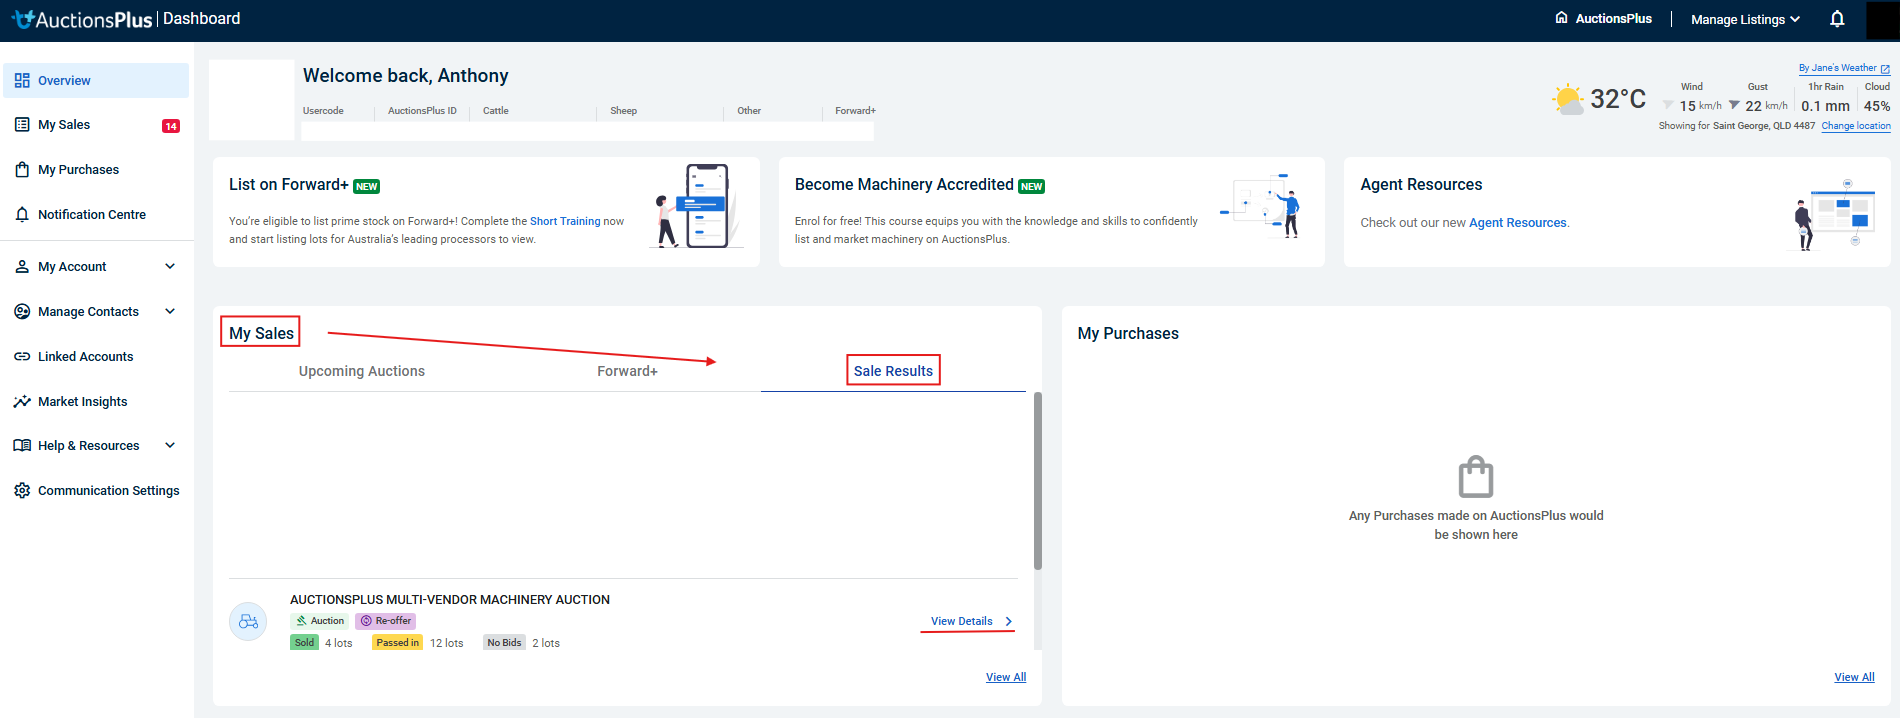Click the AuctionsPlus home icon in header
The height and width of the screenshot is (718, 1900).
point(1561,18)
